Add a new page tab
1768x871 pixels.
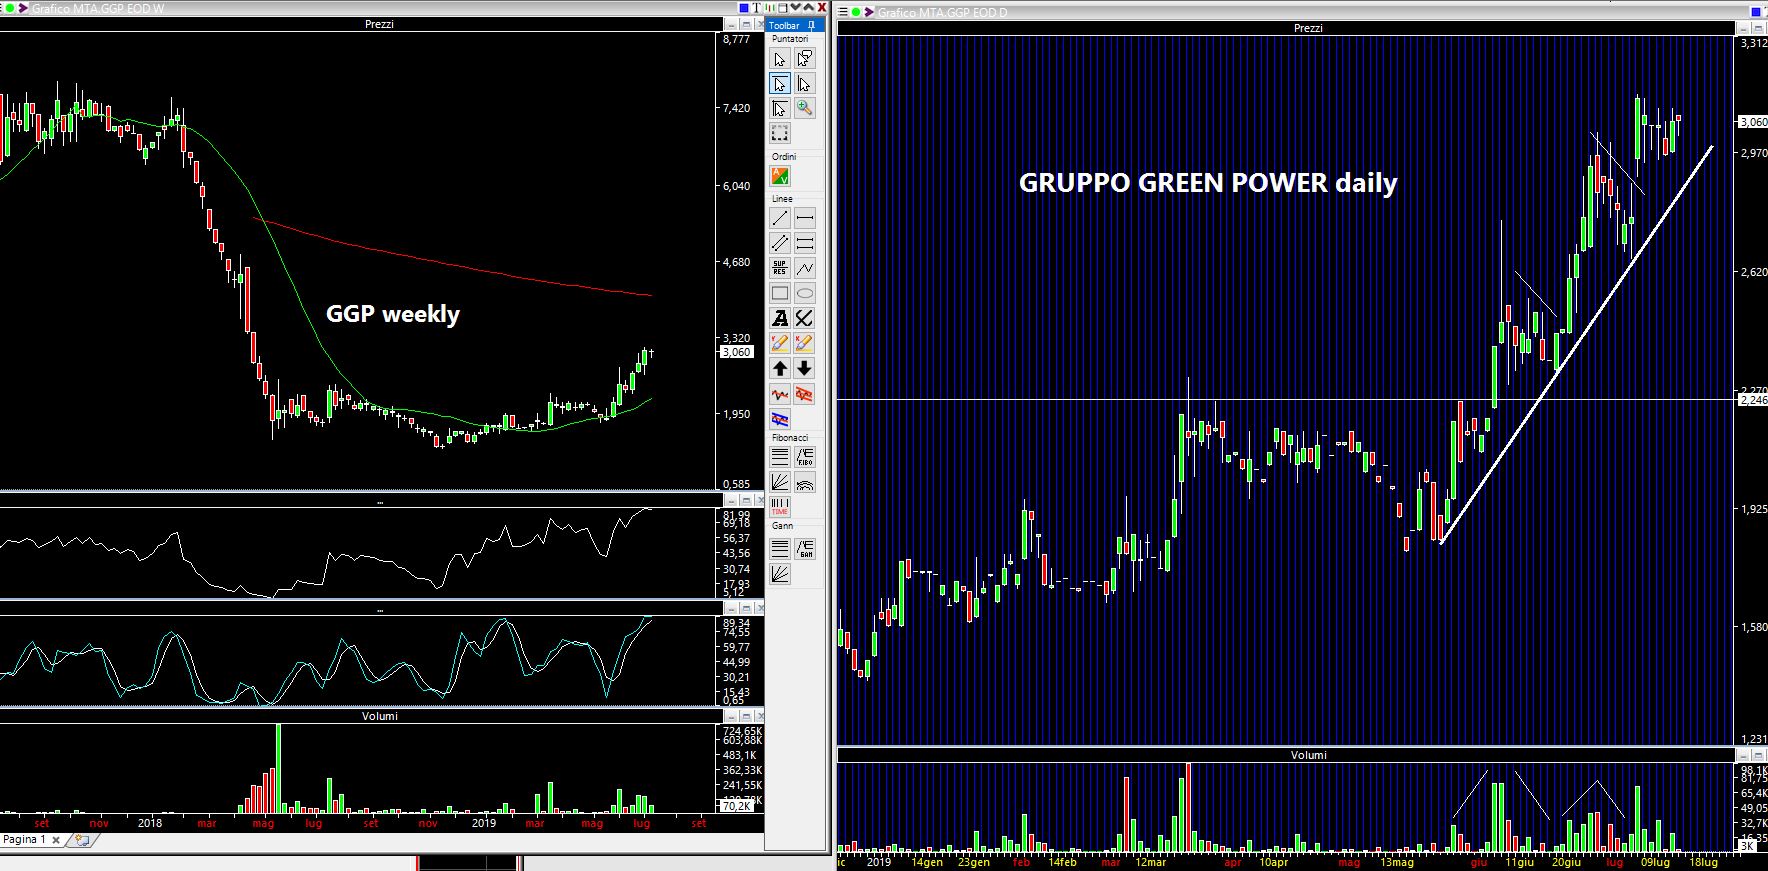click(81, 840)
